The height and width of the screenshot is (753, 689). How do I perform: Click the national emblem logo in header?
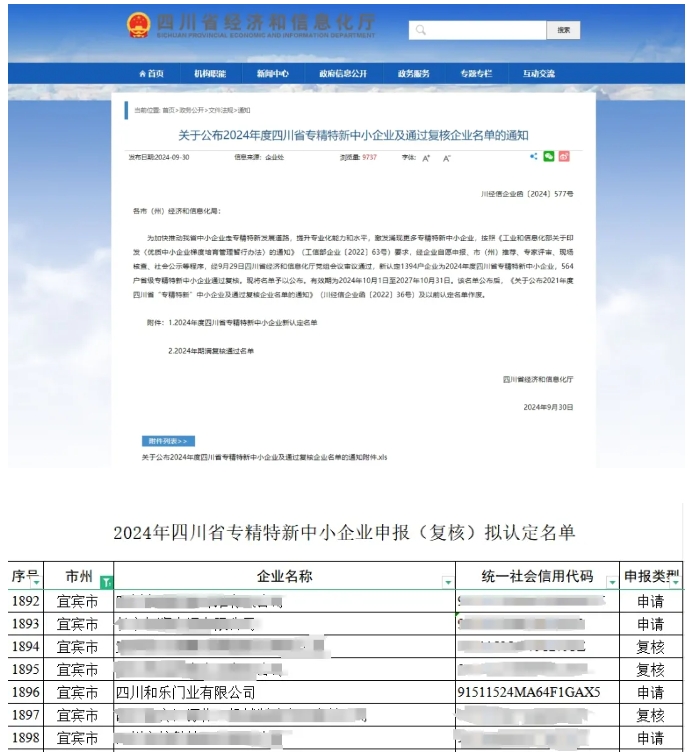tap(137, 25)
